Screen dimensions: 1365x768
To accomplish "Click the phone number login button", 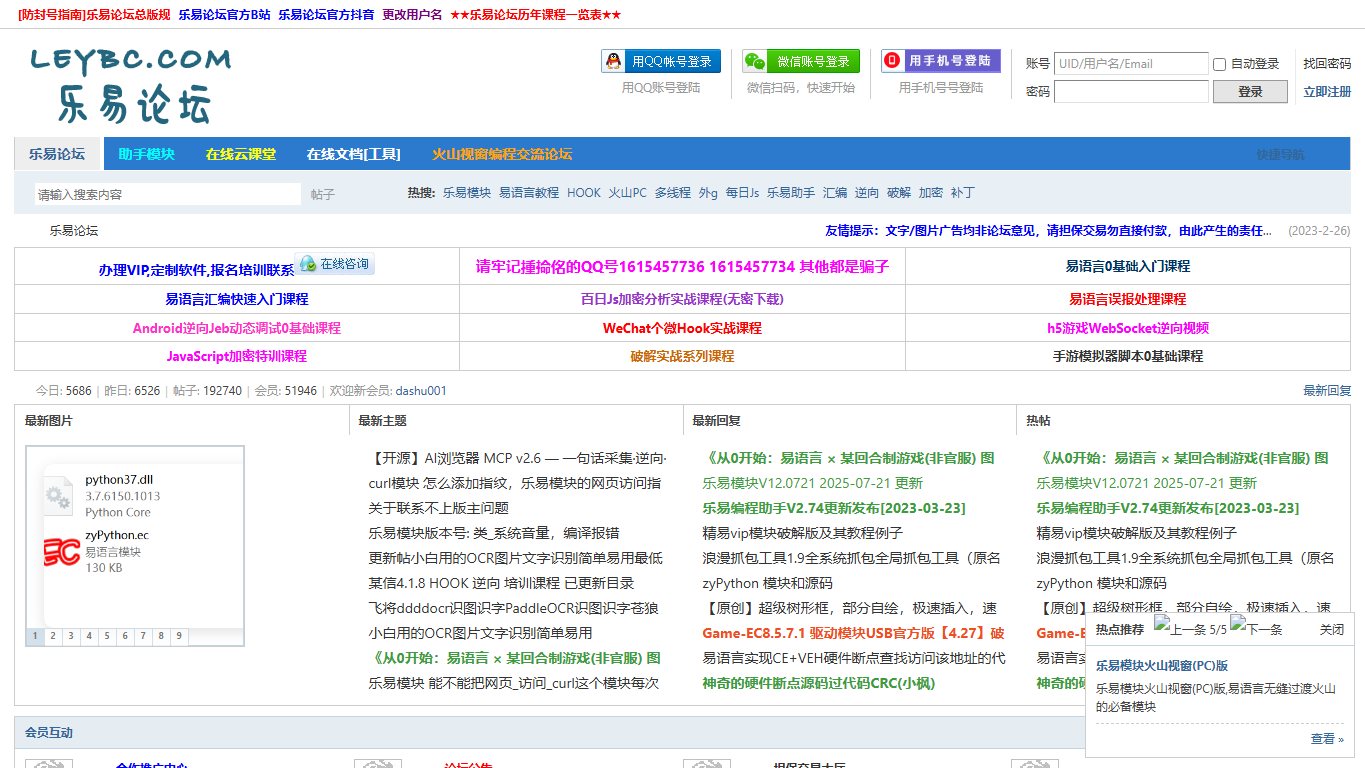I will tap(941, 61).
